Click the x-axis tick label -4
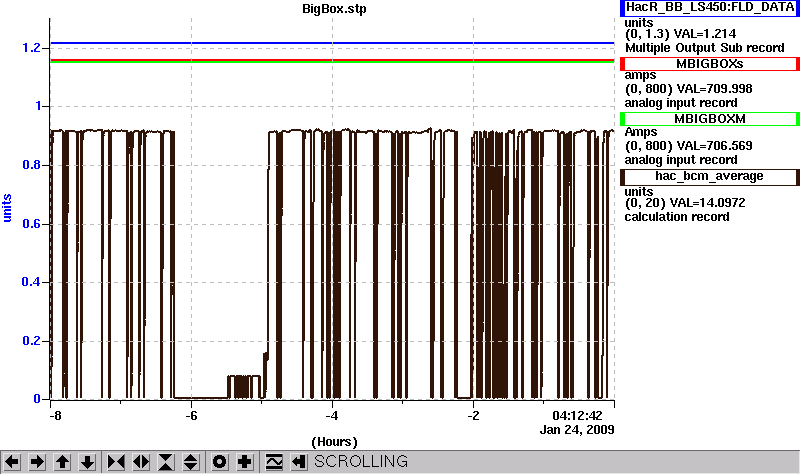 [x=332, y=416]
